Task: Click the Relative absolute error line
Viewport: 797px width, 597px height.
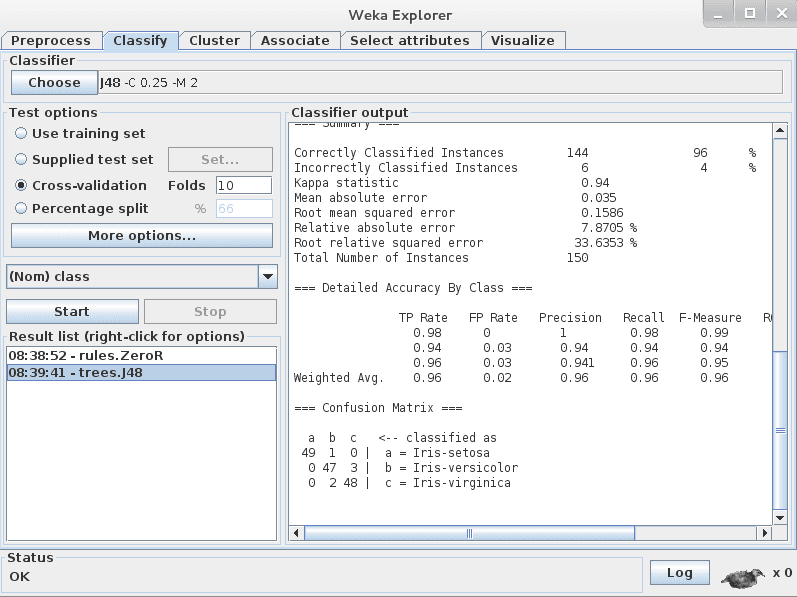Action: coord(466,228)
